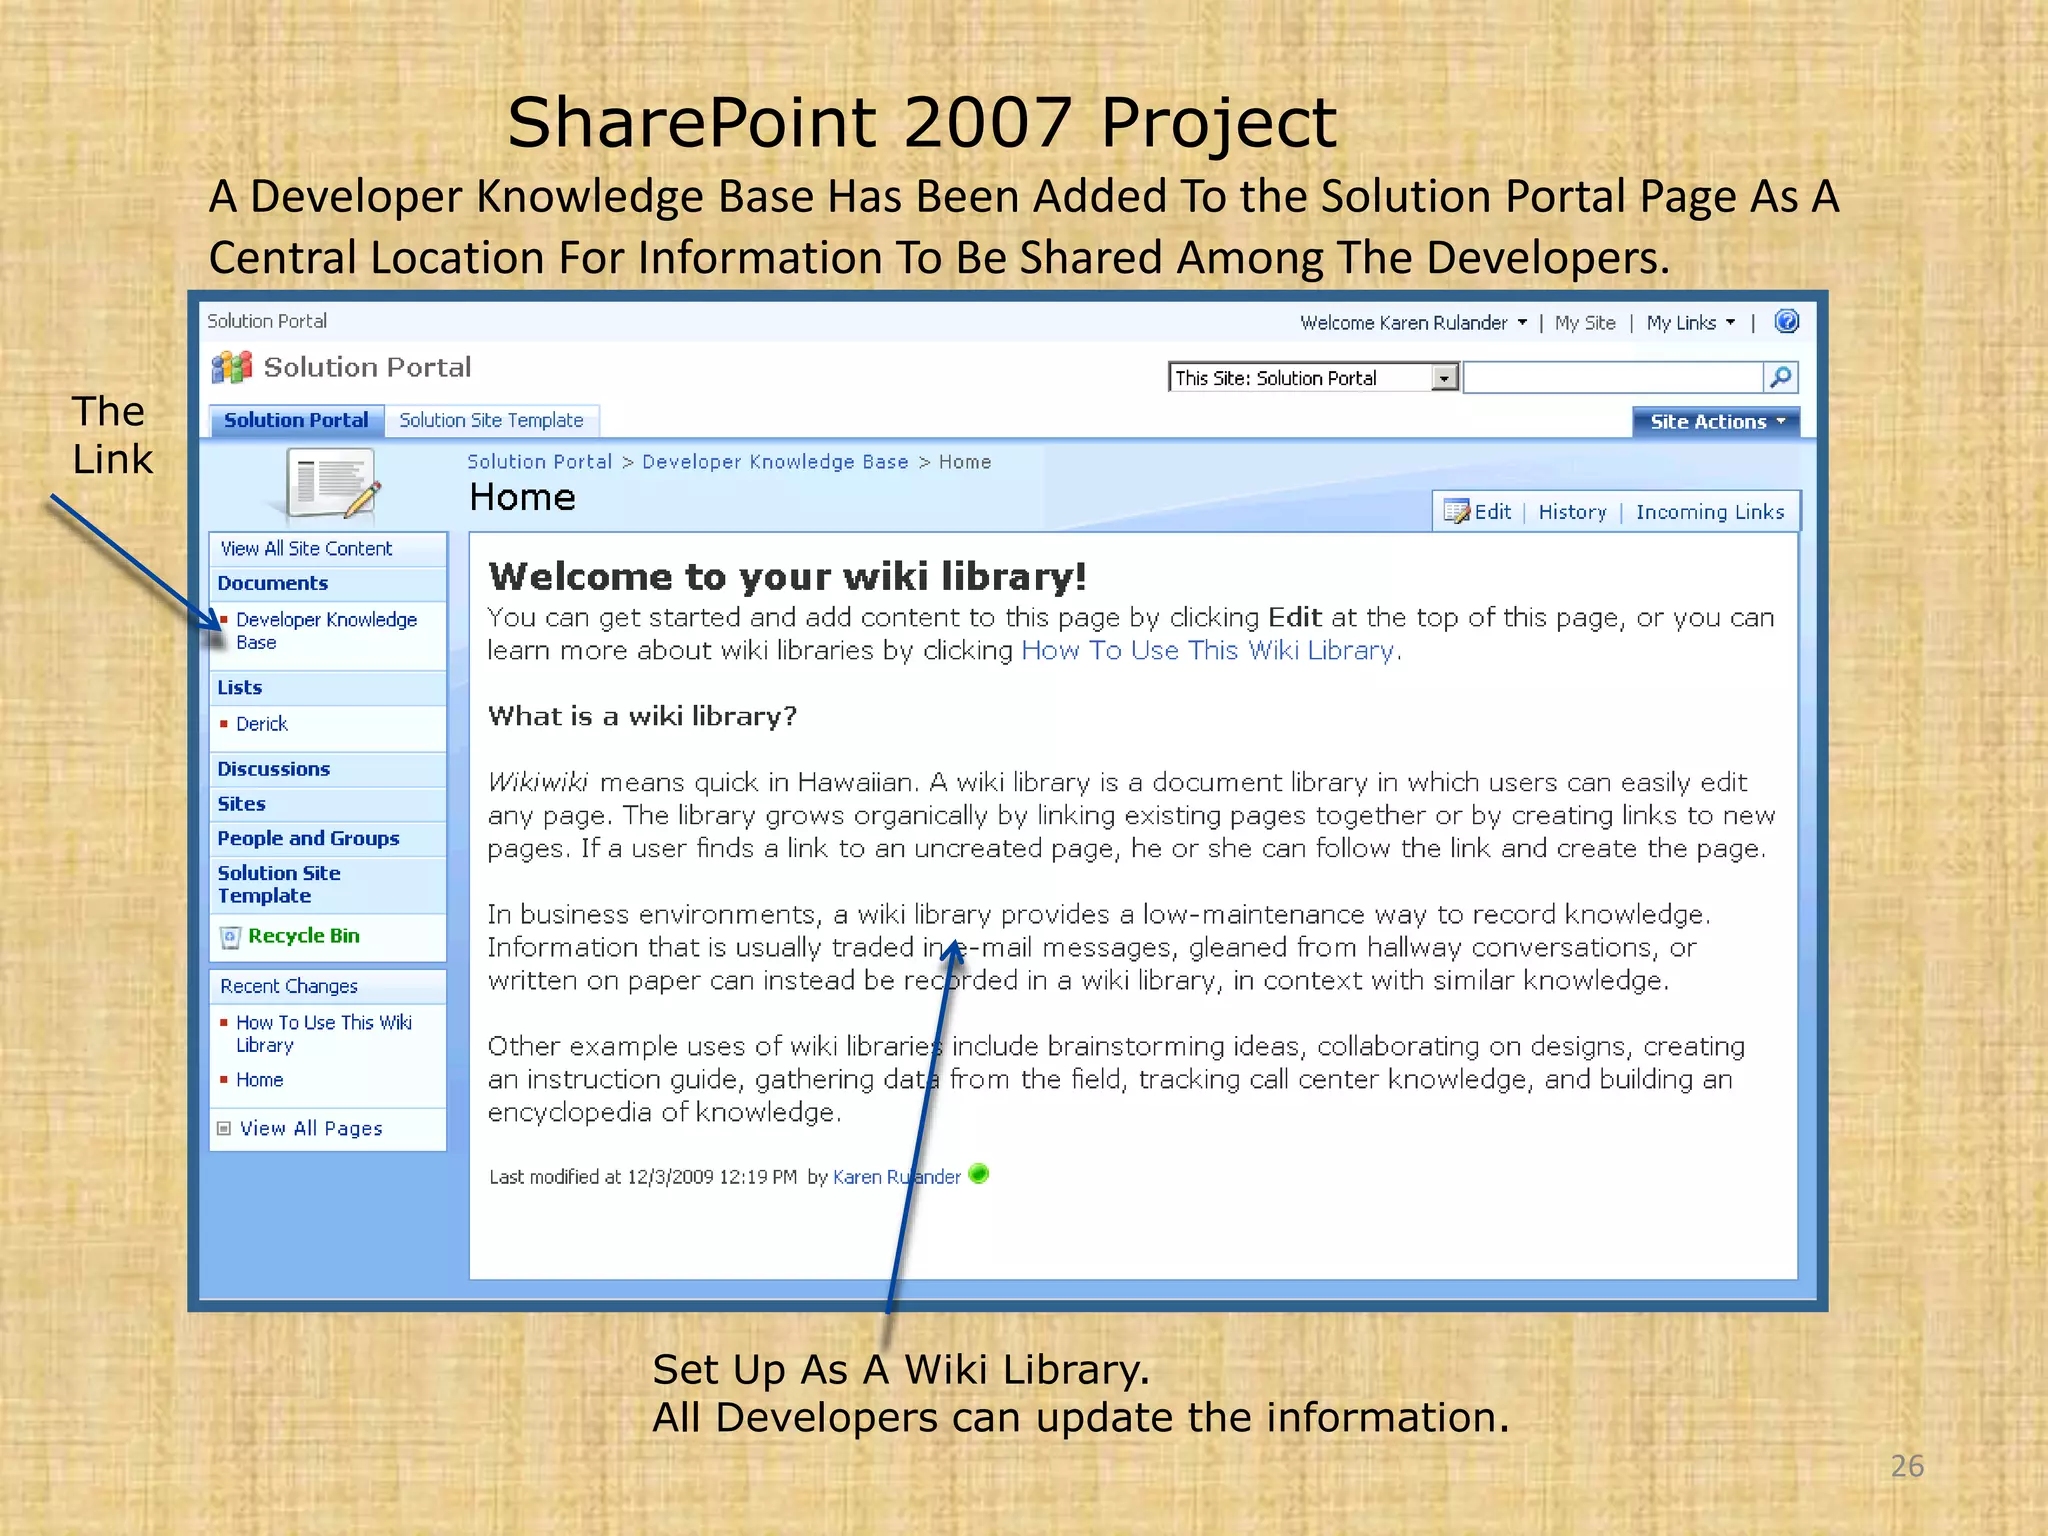2048x1536 pixels.
Task: Open Solution Site Template sidebar link
Action: 279,885
